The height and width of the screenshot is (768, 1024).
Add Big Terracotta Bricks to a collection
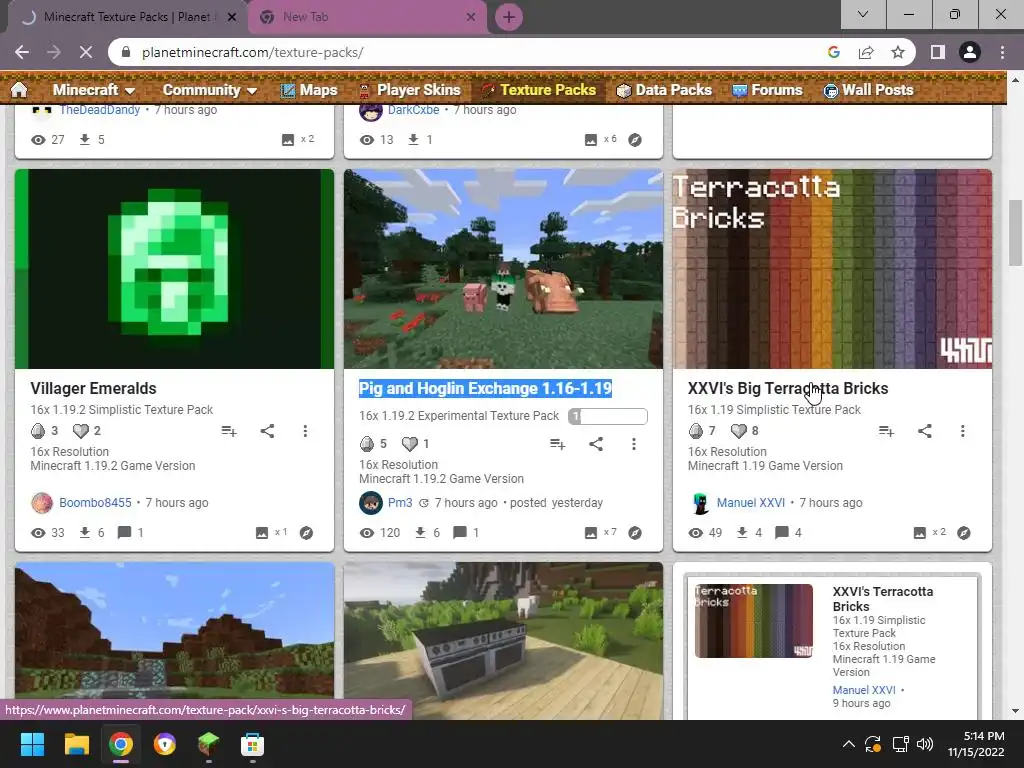pos(886,431)
